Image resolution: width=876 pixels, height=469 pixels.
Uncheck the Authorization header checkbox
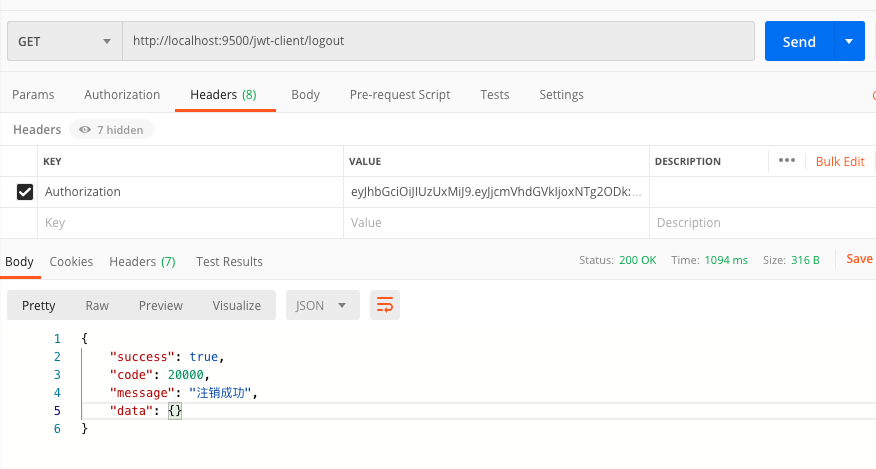25,192
